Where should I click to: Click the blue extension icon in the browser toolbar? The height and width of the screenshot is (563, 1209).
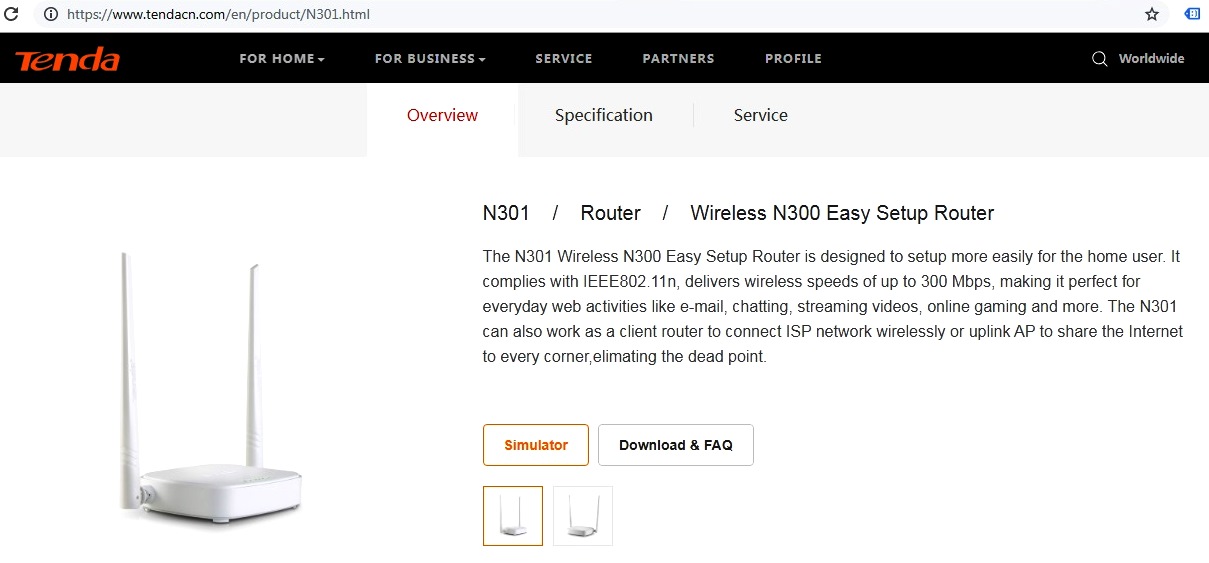coord(1192,14)
